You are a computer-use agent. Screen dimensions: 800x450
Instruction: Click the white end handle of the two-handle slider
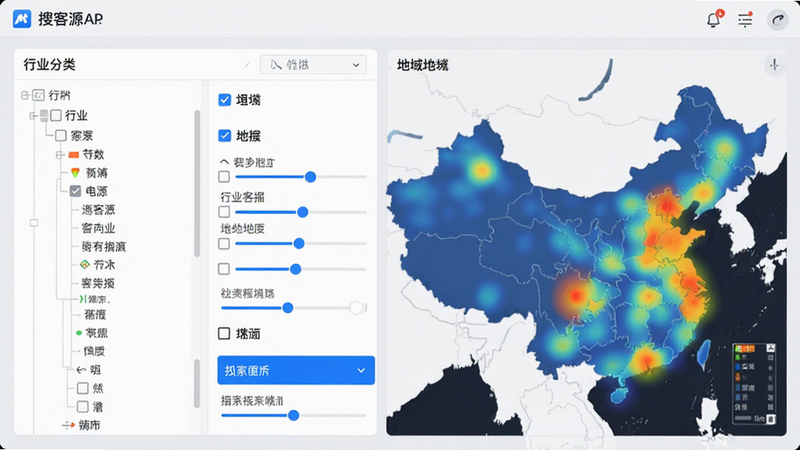click(x=356, y=308)
